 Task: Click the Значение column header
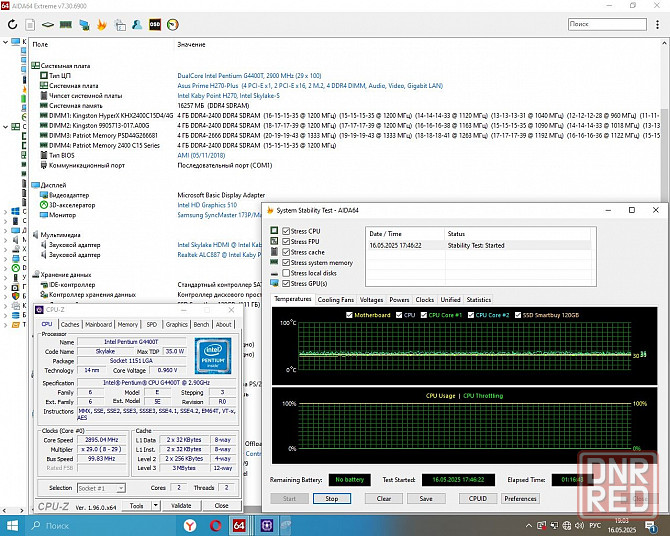191,44
